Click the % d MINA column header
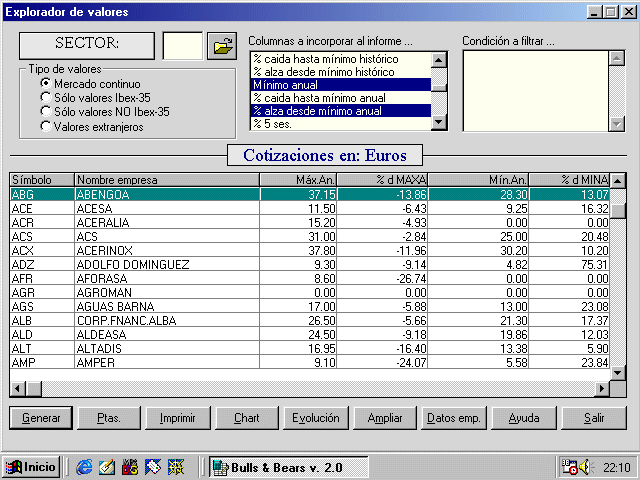Viewport: 640px width, 480px height. coord(569,180)
